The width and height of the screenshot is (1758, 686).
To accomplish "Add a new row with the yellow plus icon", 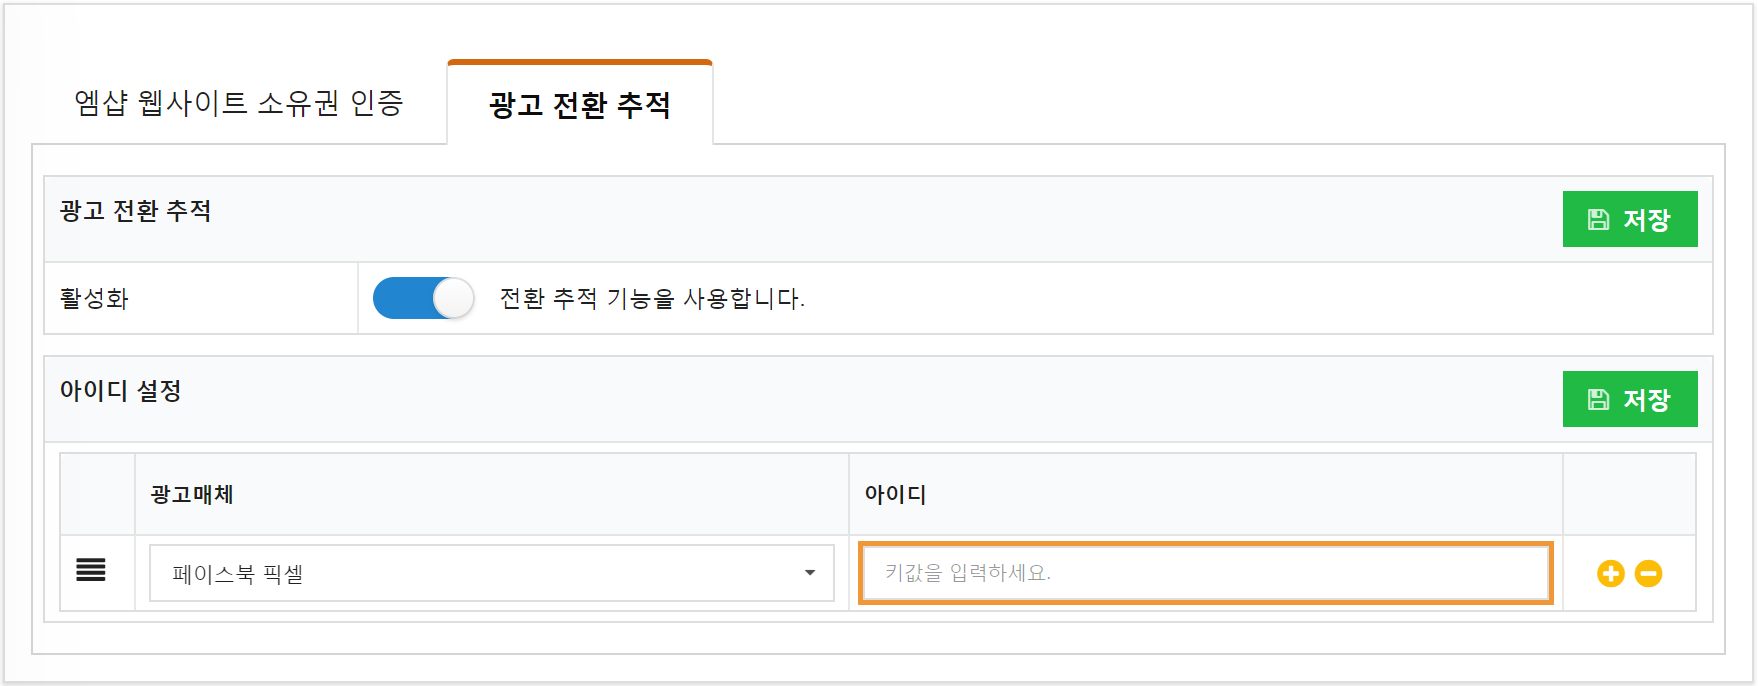I will [x=1610, y=573].
